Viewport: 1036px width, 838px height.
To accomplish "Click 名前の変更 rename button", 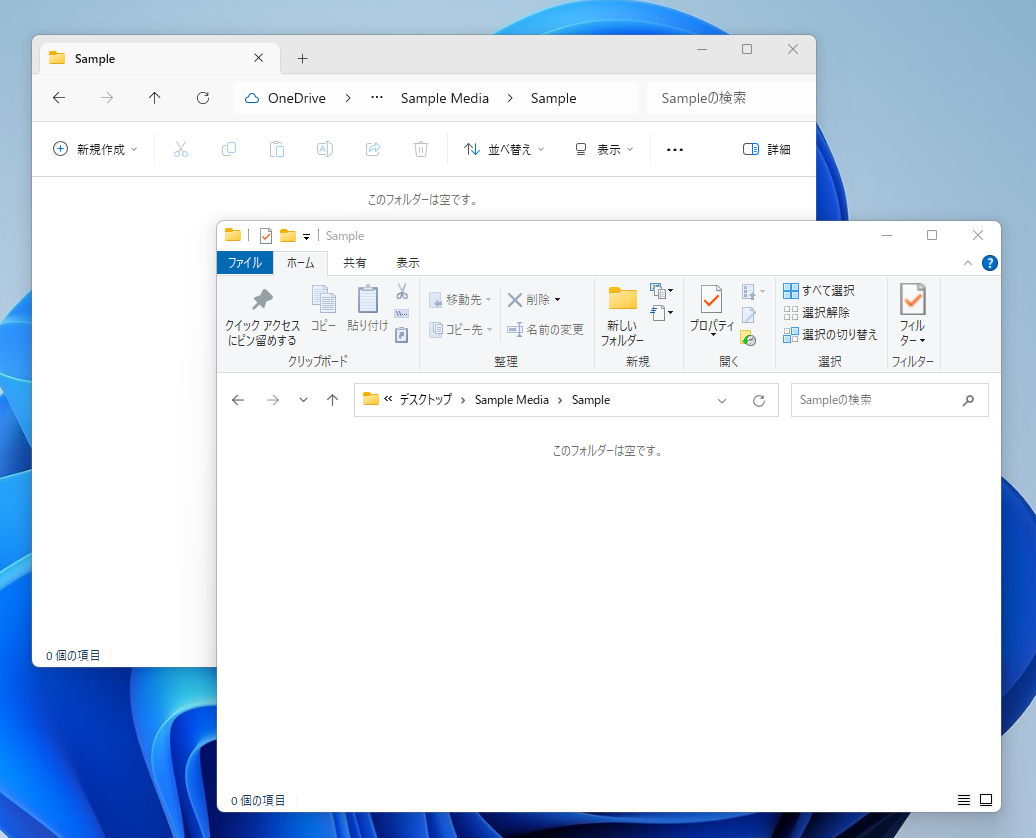I will pyautogui.click(x=545, y=329).
